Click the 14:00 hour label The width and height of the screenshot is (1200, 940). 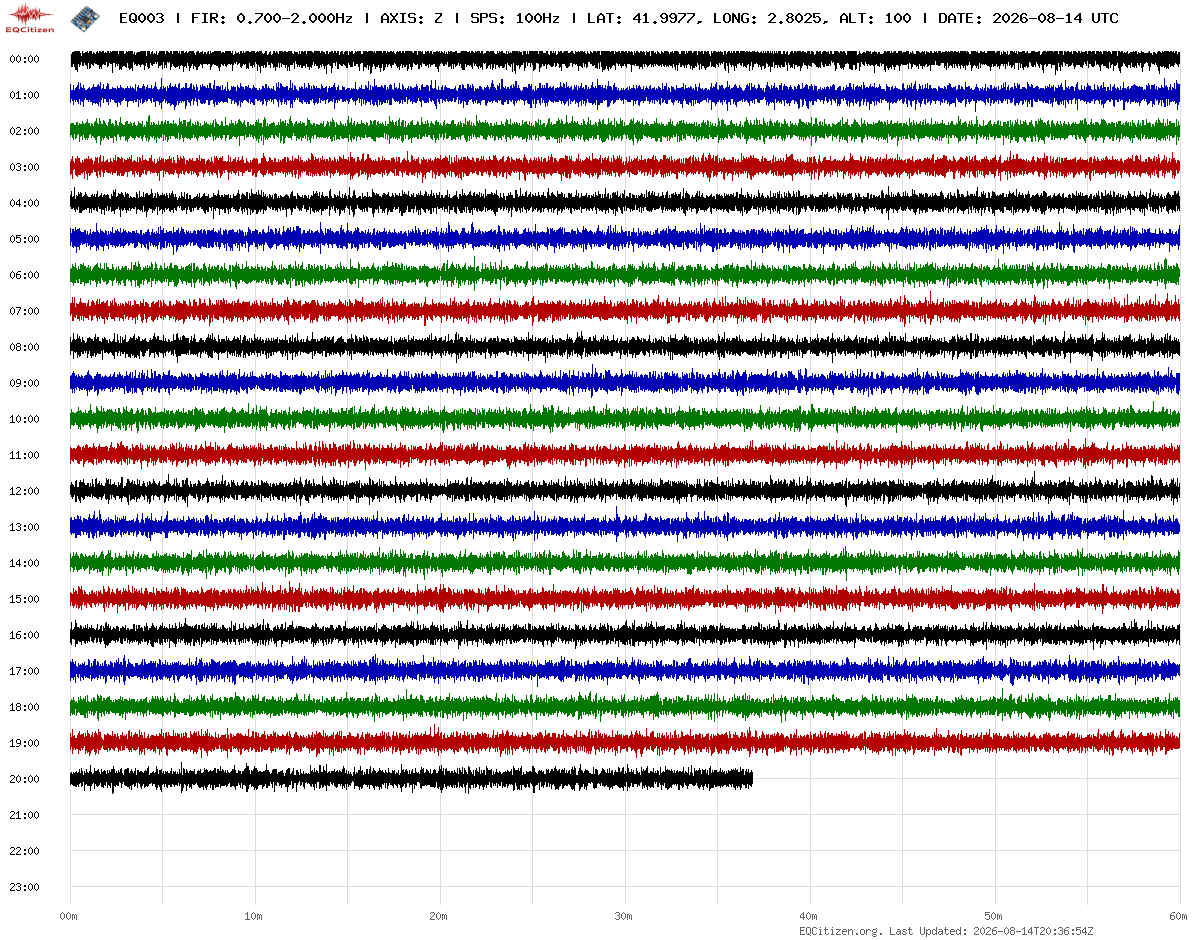pos(24,563)
